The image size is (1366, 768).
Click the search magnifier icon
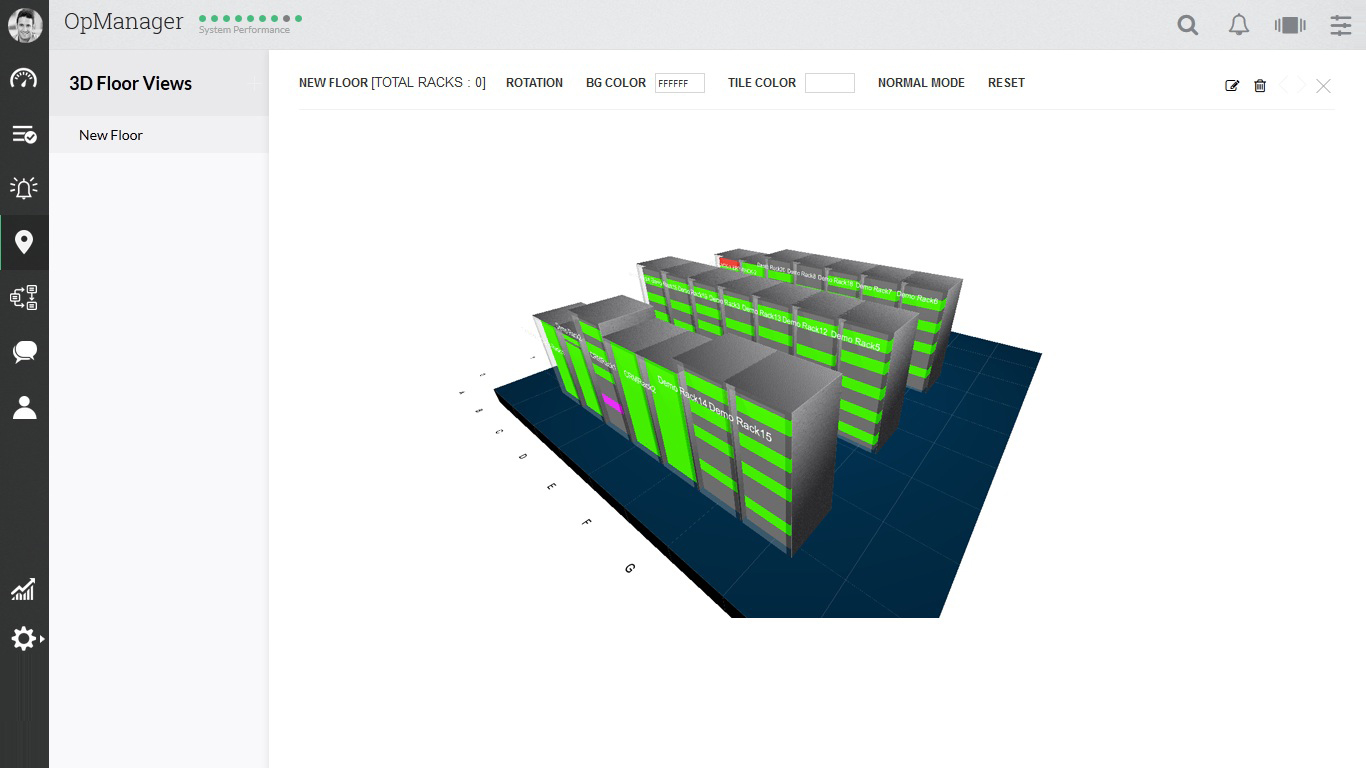pyautogui.click(x=1188, y=26)
